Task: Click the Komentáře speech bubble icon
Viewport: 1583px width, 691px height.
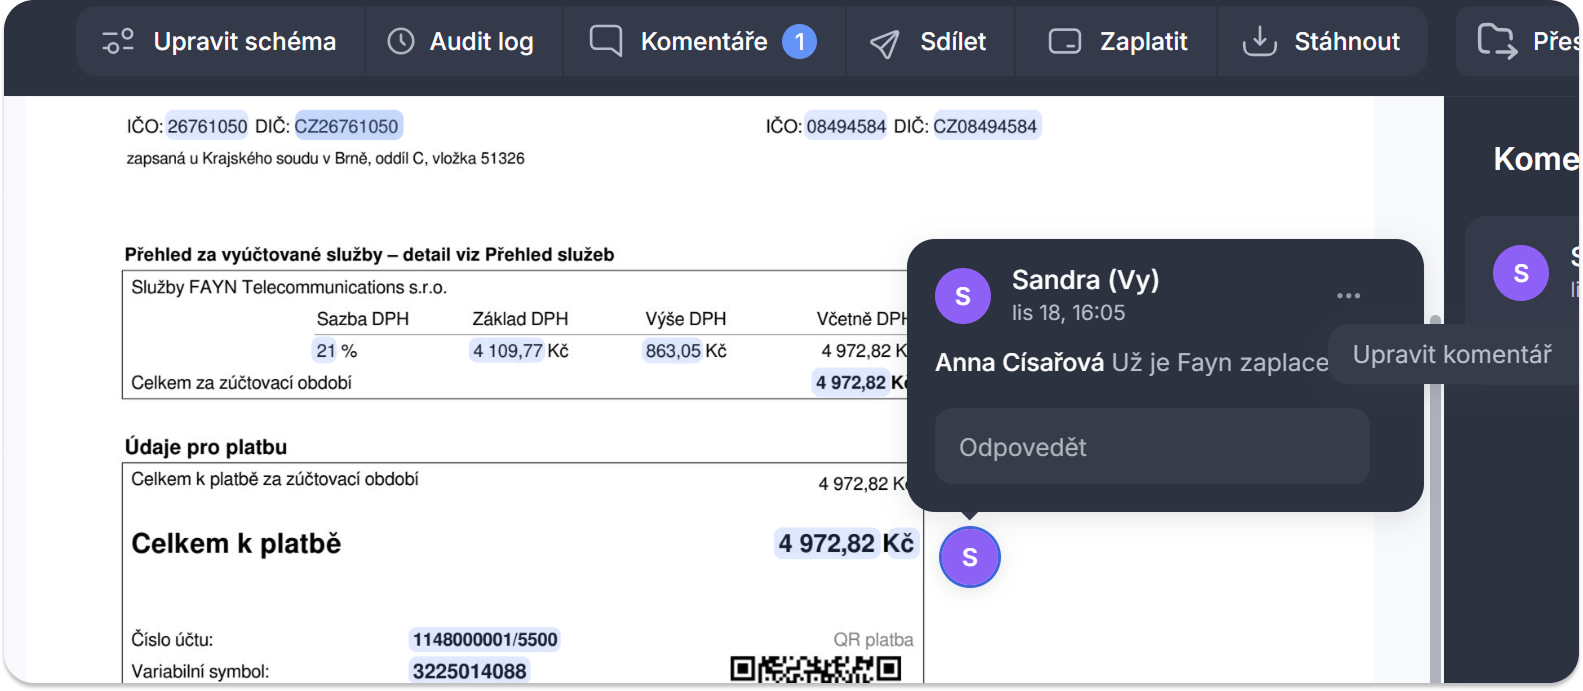Action: (605, 41)
